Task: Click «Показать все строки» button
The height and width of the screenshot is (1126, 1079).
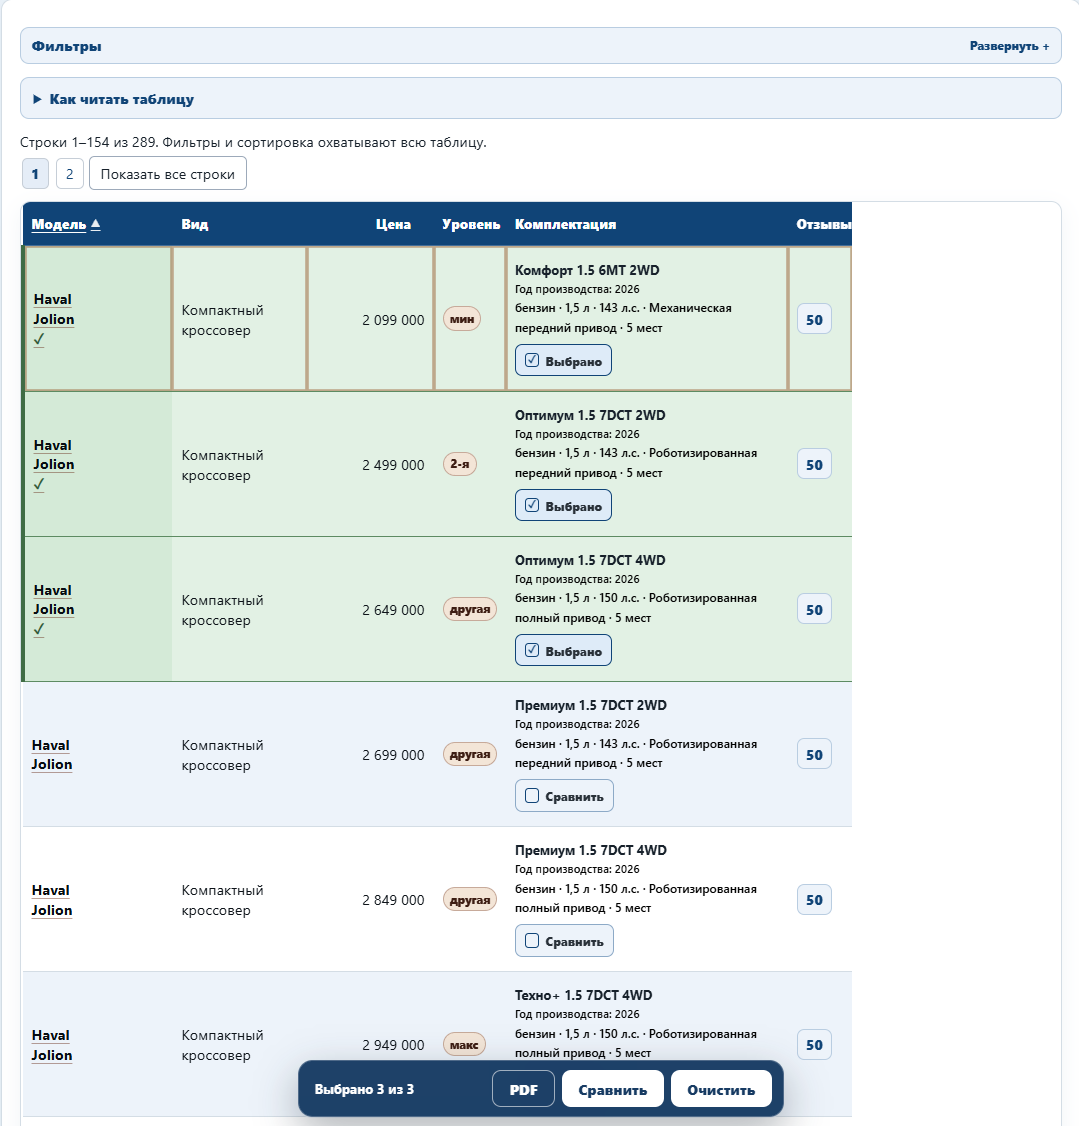Action: (x=168, y=174)
